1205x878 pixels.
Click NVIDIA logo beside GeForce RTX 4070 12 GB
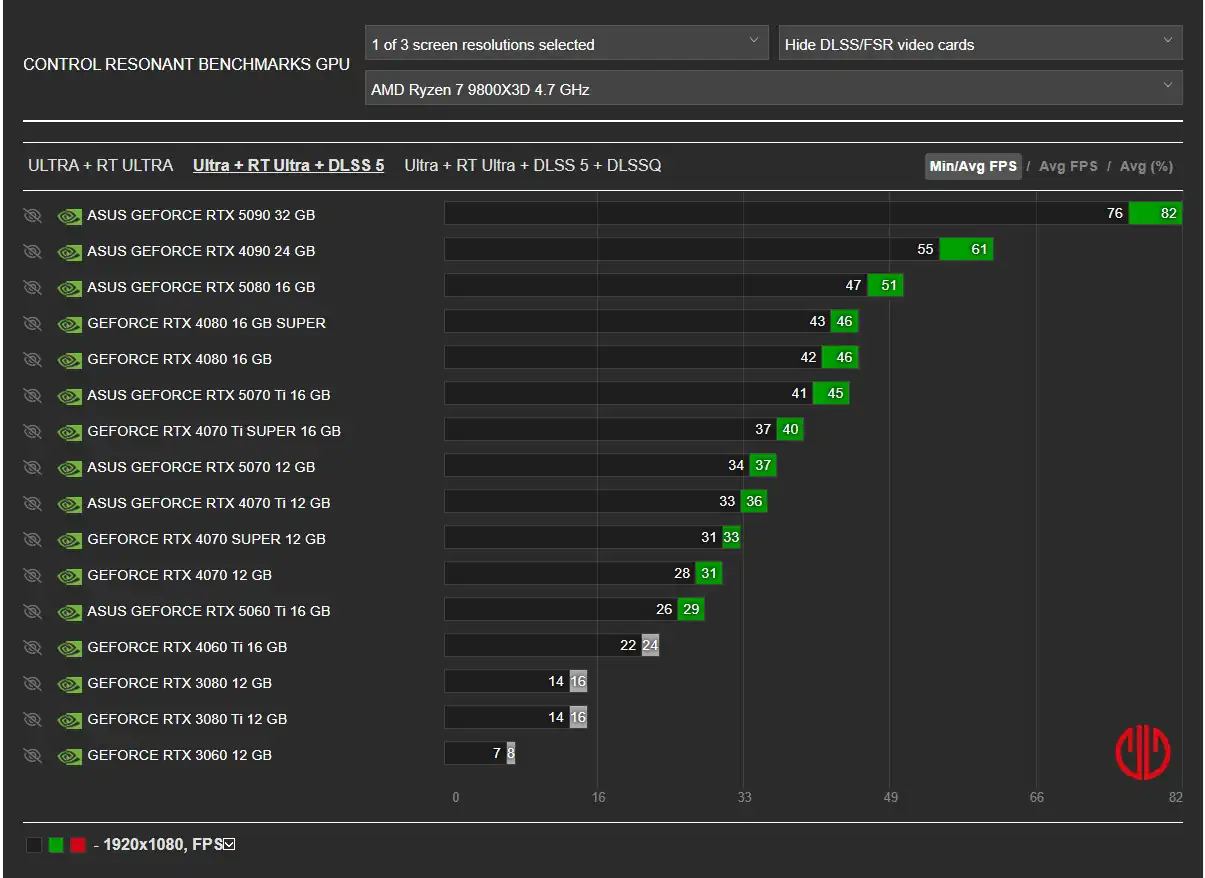coord(70,576)
